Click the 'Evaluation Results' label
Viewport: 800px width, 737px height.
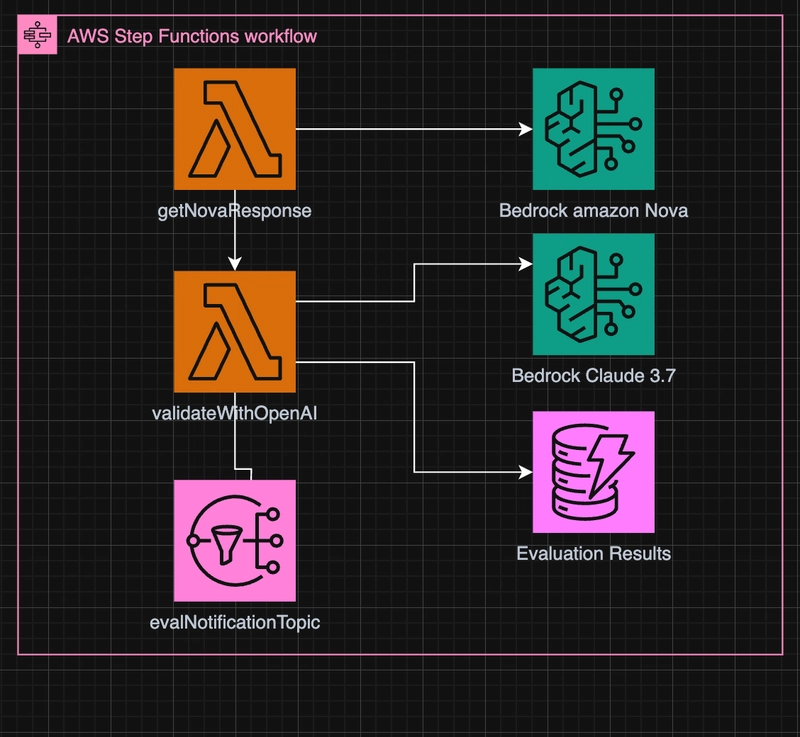pyautogui.click(x=593, y=553)
